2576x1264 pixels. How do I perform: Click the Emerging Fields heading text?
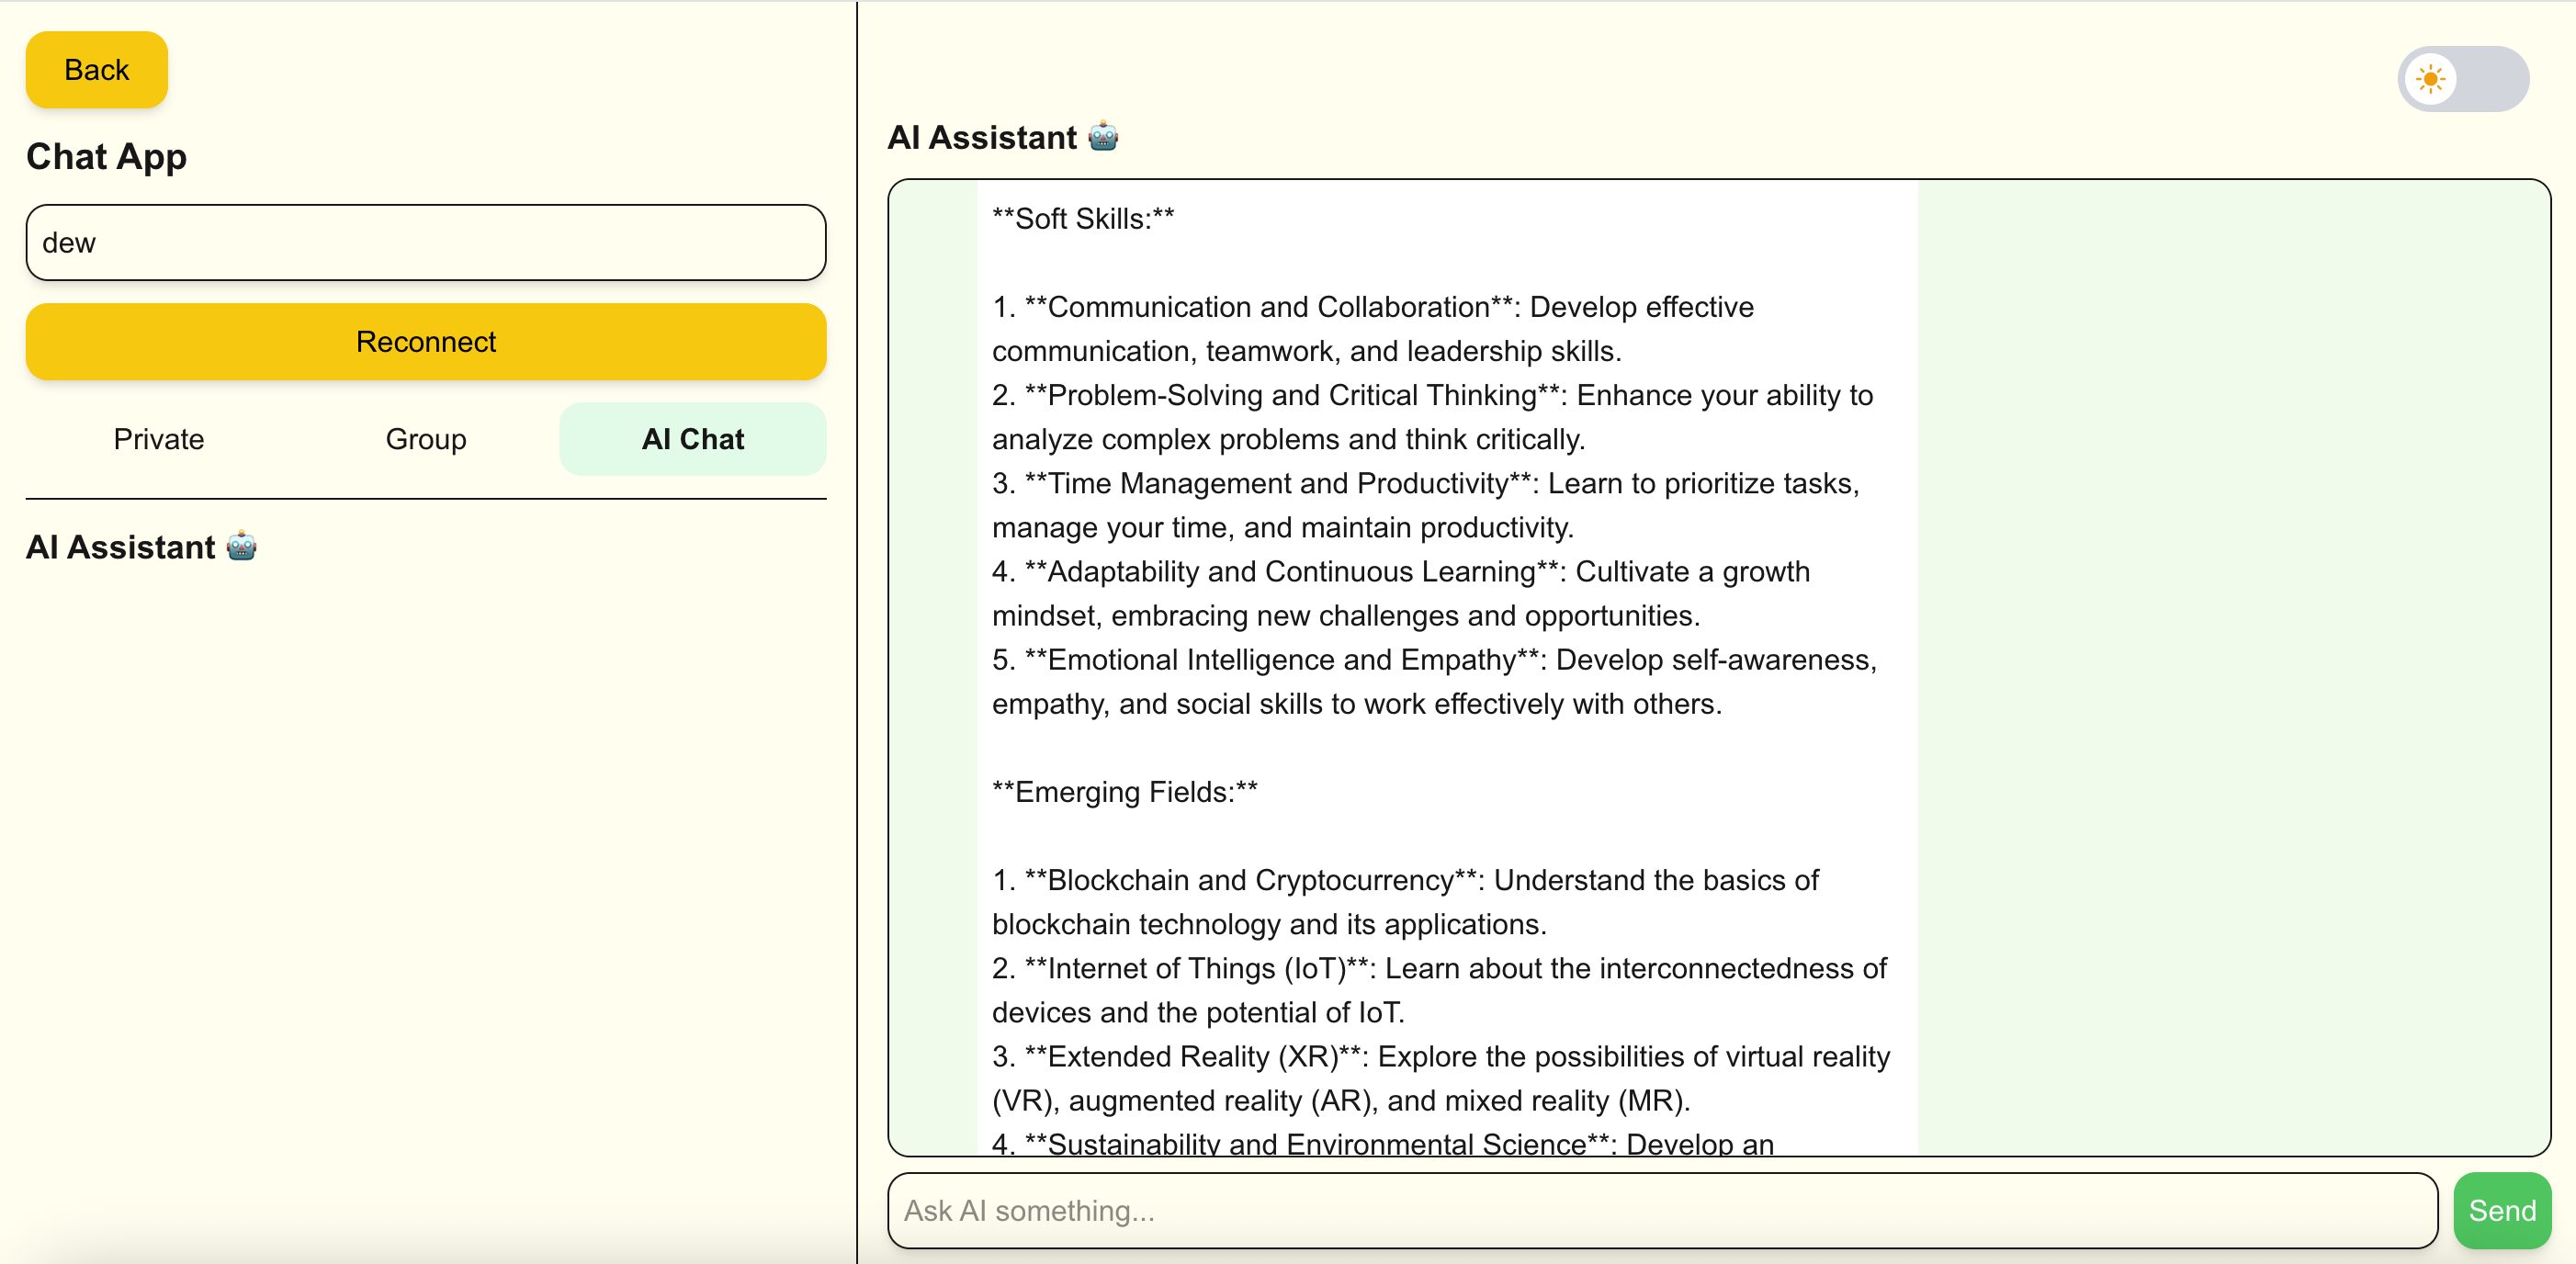click(1124, 791)
